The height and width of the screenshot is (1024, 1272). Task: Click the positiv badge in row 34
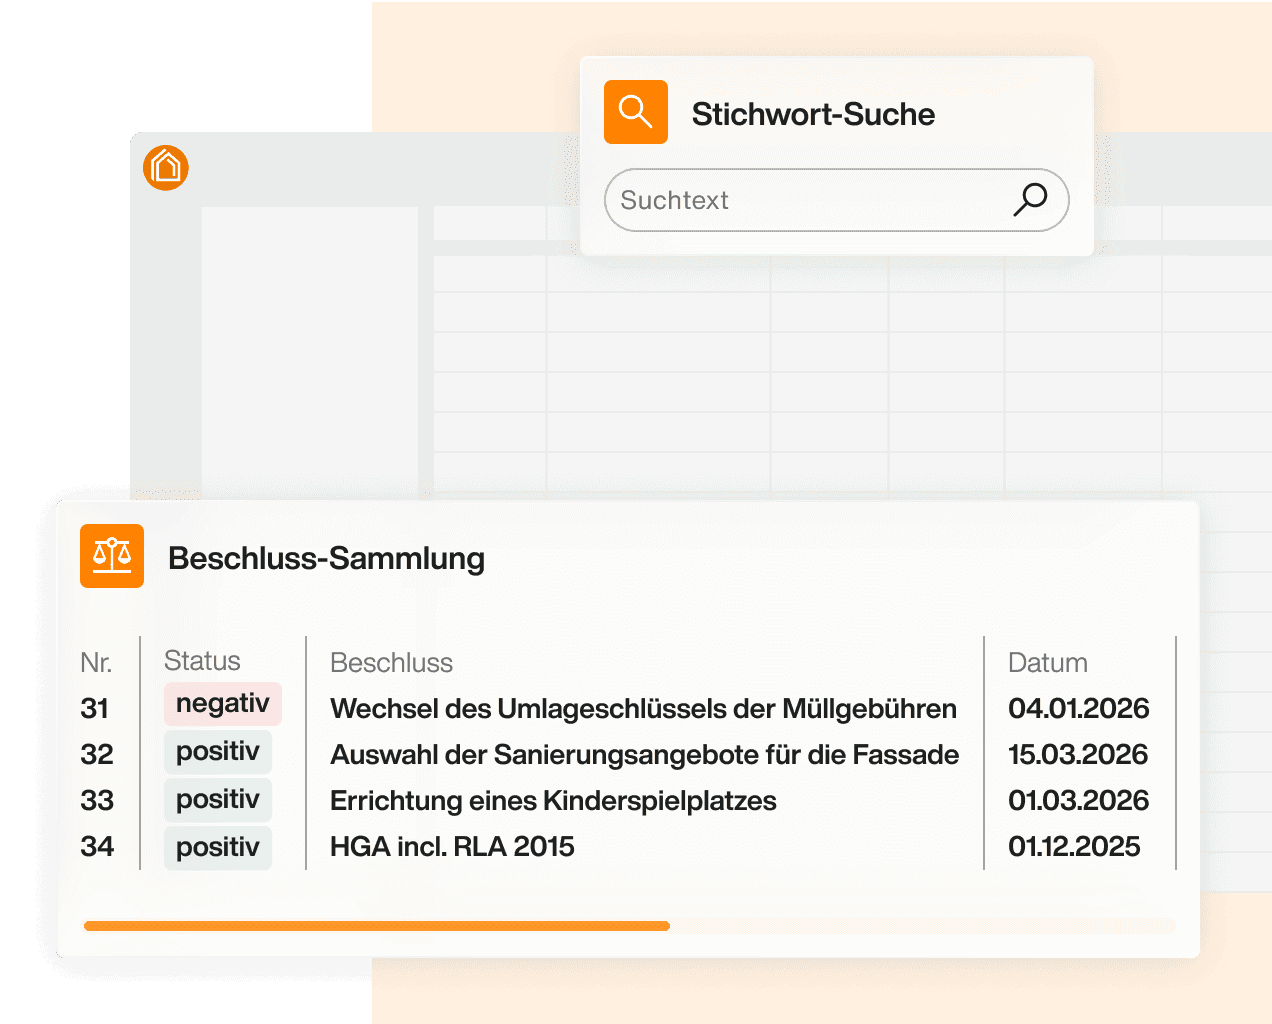218,848
